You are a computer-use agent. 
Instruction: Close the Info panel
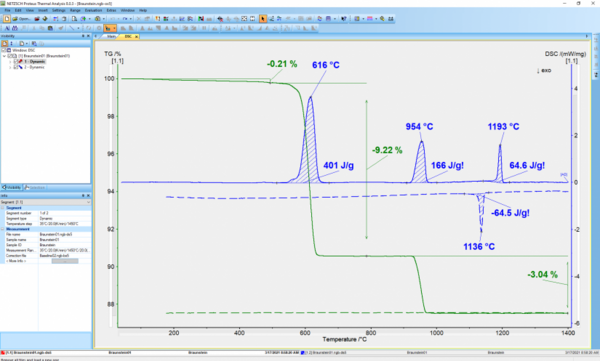coord(88,195)
